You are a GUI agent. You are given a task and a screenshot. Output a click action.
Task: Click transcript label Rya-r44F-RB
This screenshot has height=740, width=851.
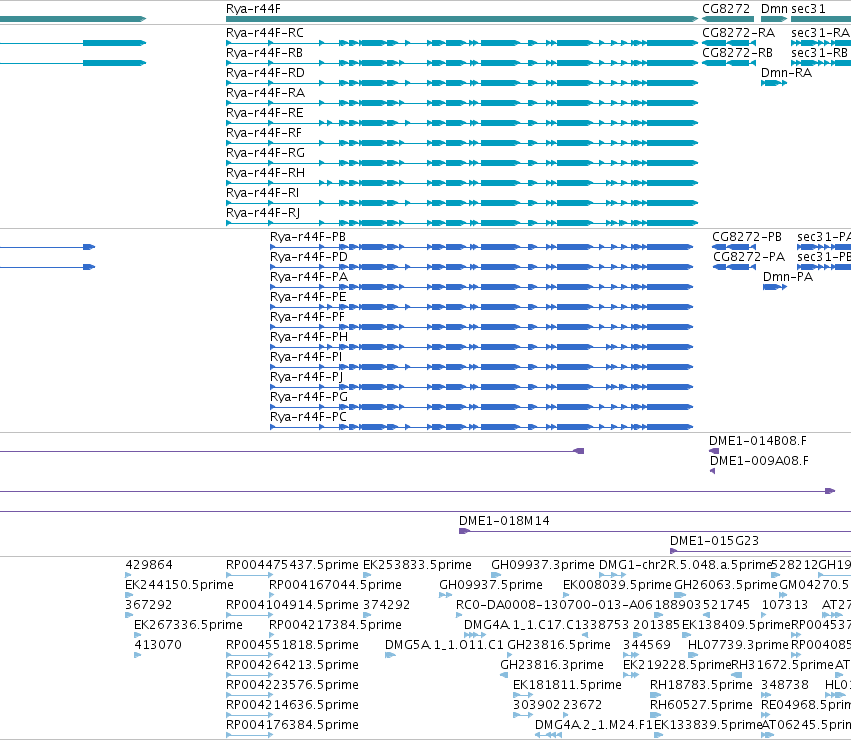[264, 53]
